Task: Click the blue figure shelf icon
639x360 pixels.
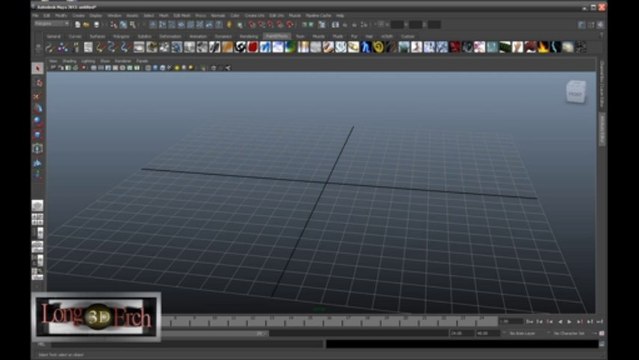Action: tap(366, 47)
